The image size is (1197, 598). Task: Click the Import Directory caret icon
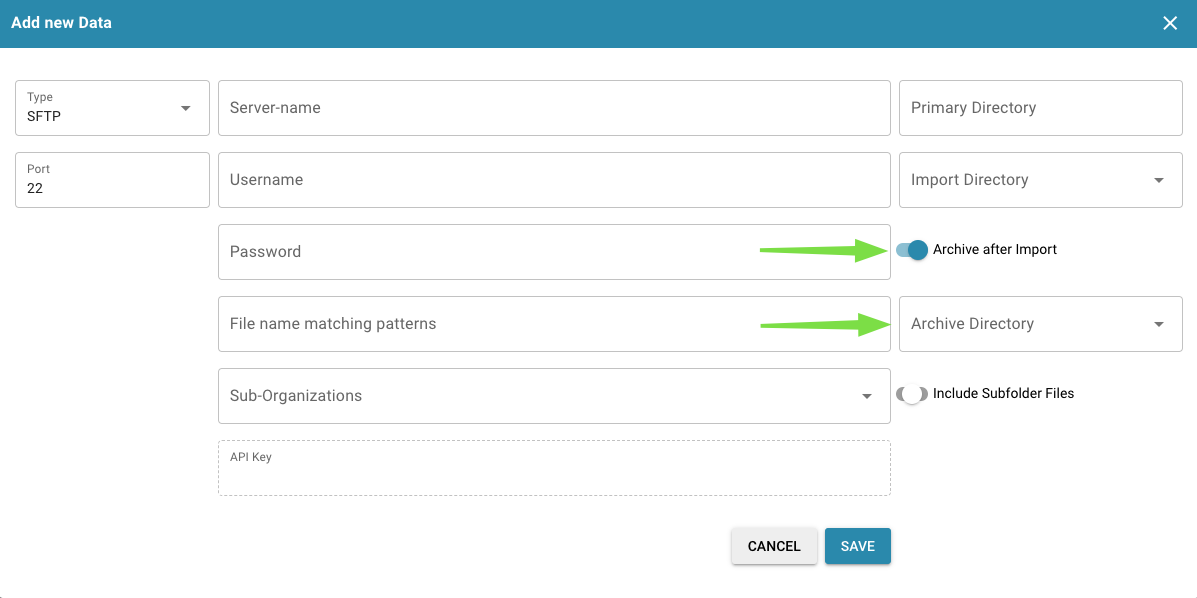[x=1159, y=180]
